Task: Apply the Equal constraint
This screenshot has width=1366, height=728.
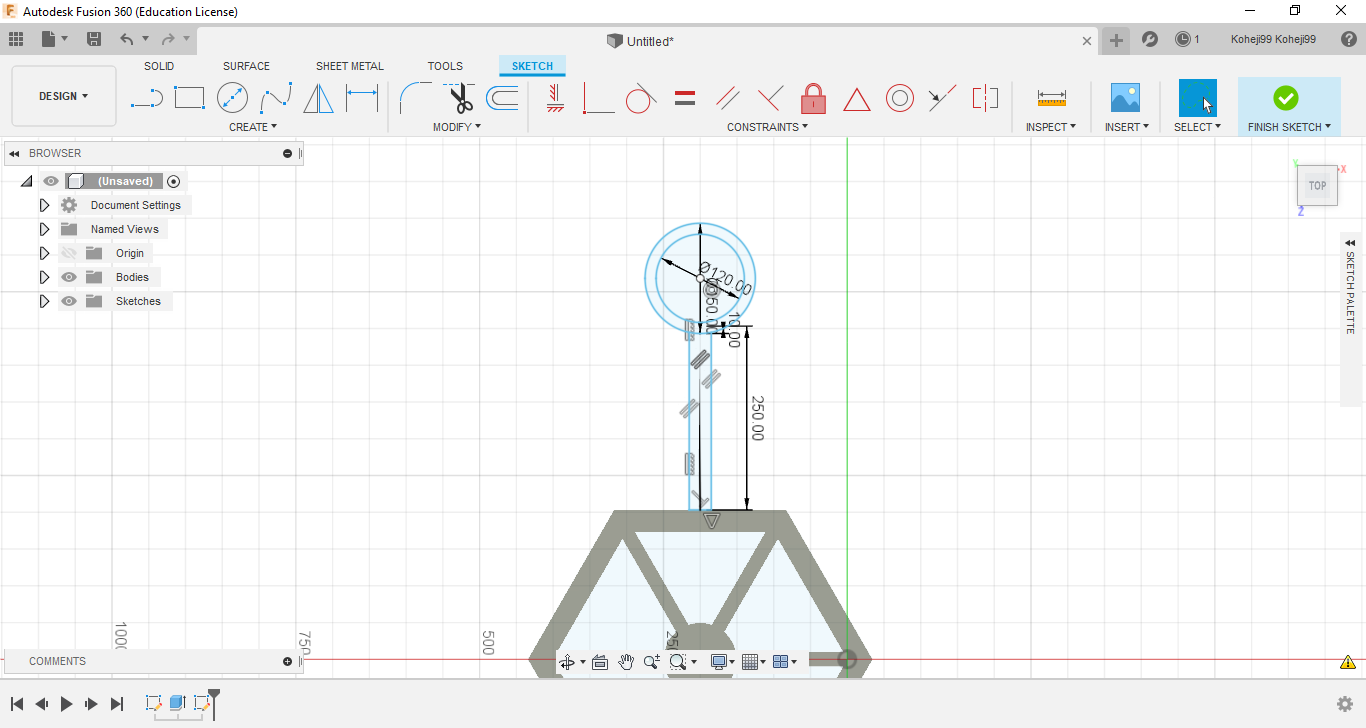Action: [685, 98]
